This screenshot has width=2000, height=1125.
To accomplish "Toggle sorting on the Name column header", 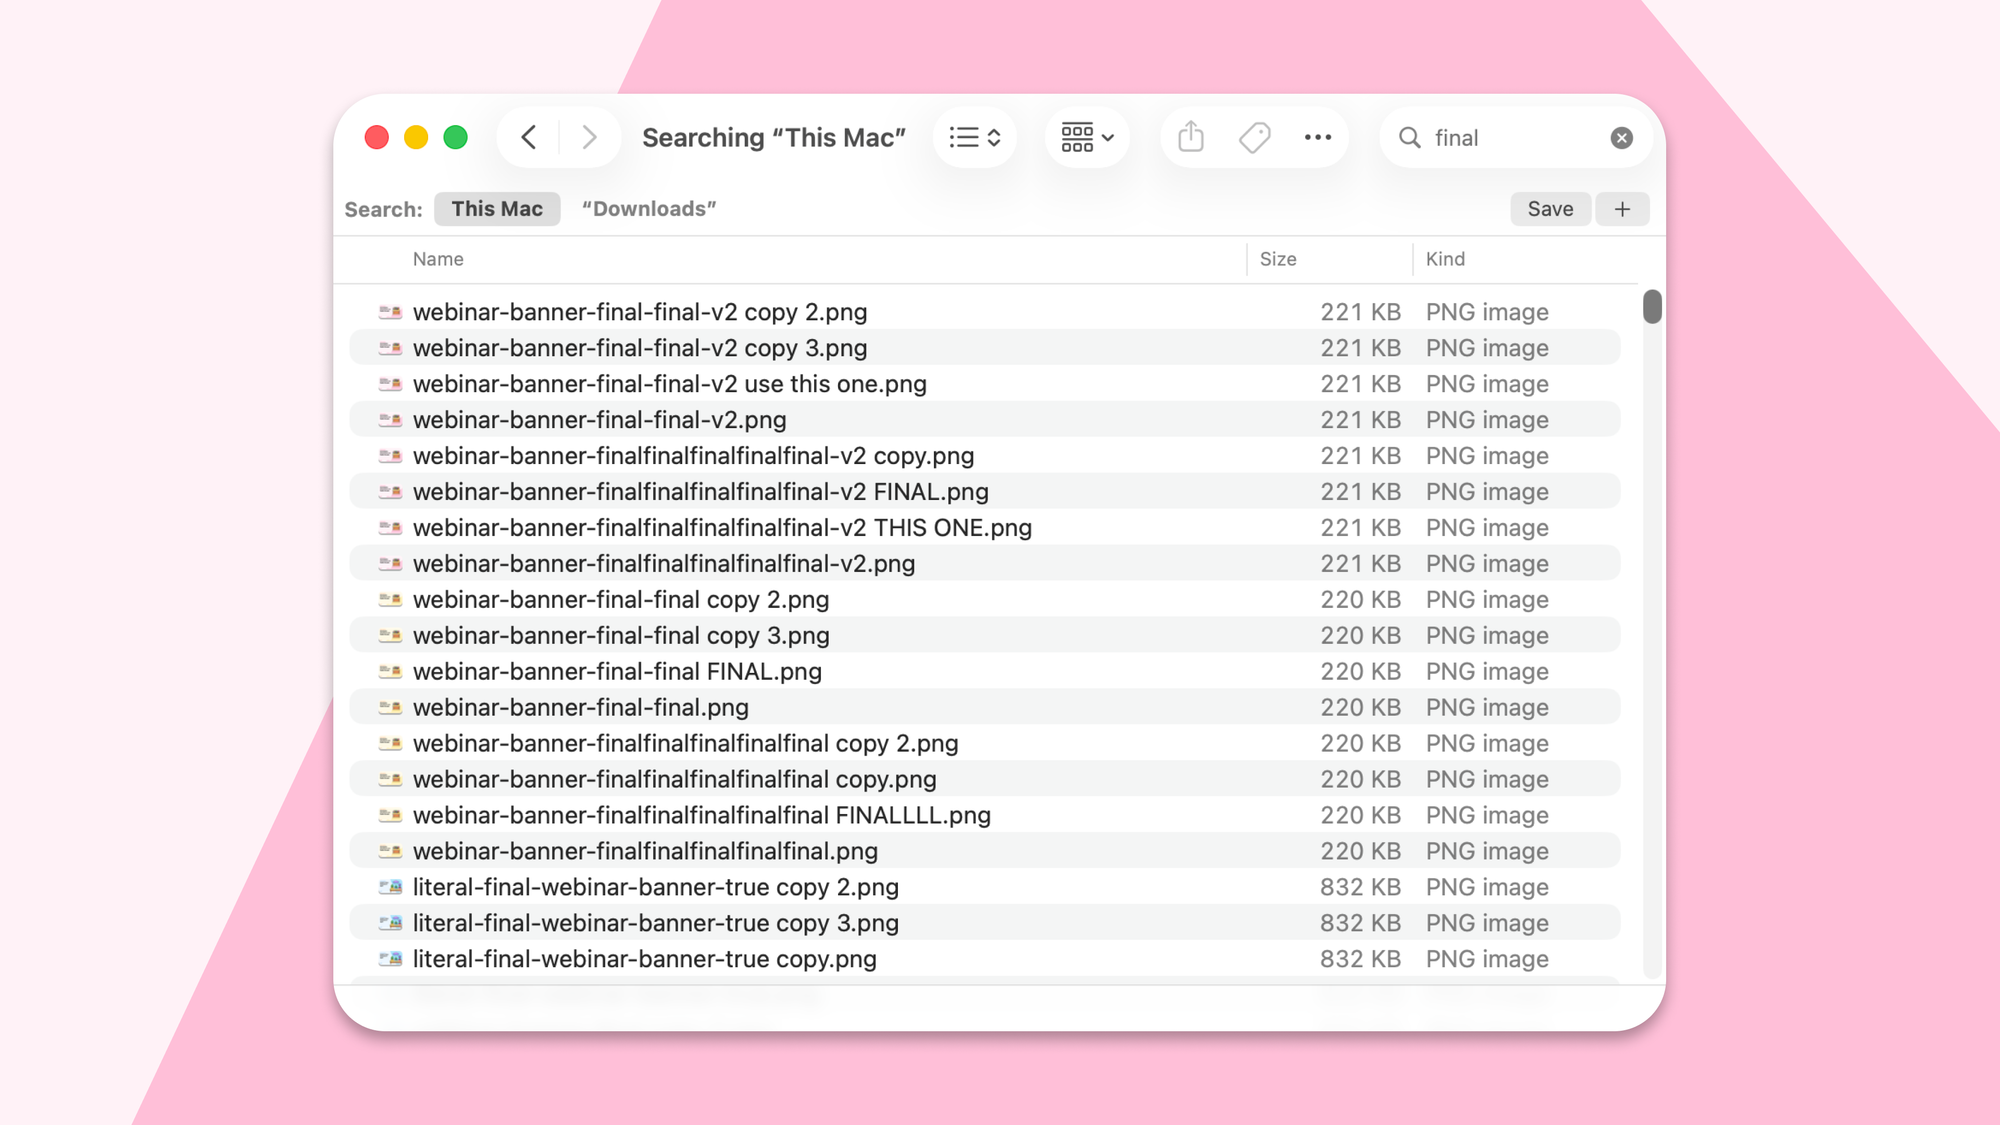I will (437, 259).
